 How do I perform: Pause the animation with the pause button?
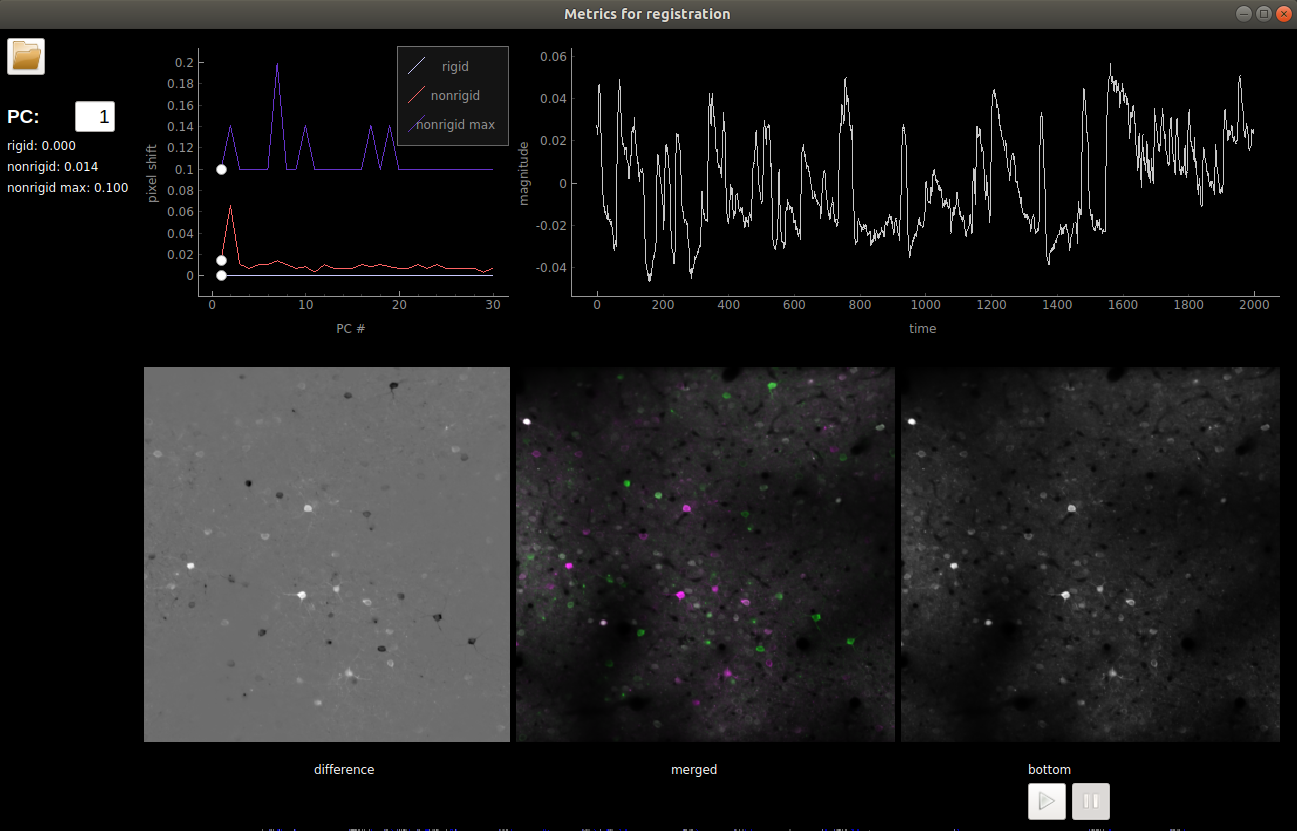tap(1091, 801)
